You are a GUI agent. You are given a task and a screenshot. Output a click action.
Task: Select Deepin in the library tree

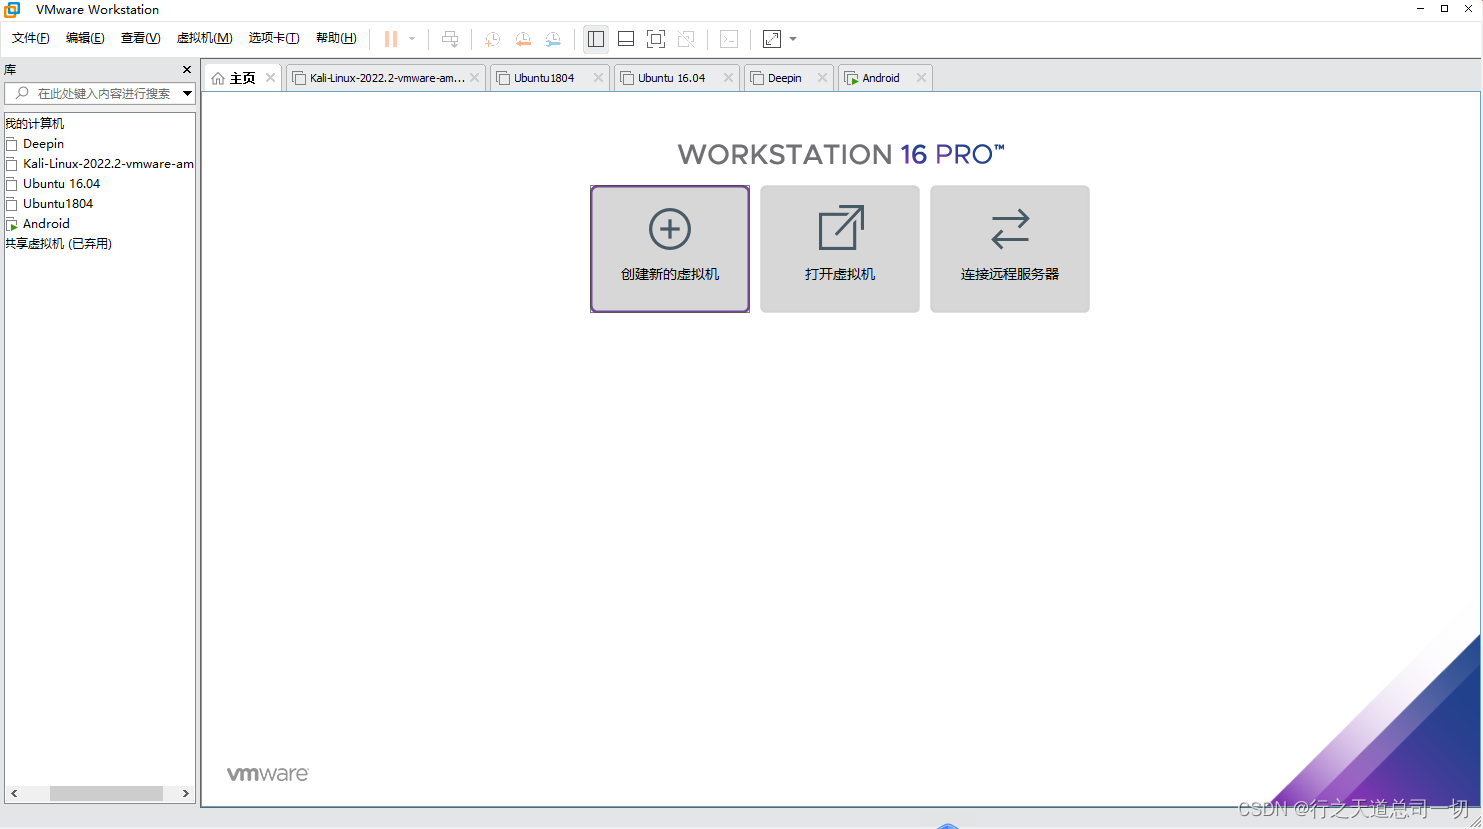pos(43,144)
